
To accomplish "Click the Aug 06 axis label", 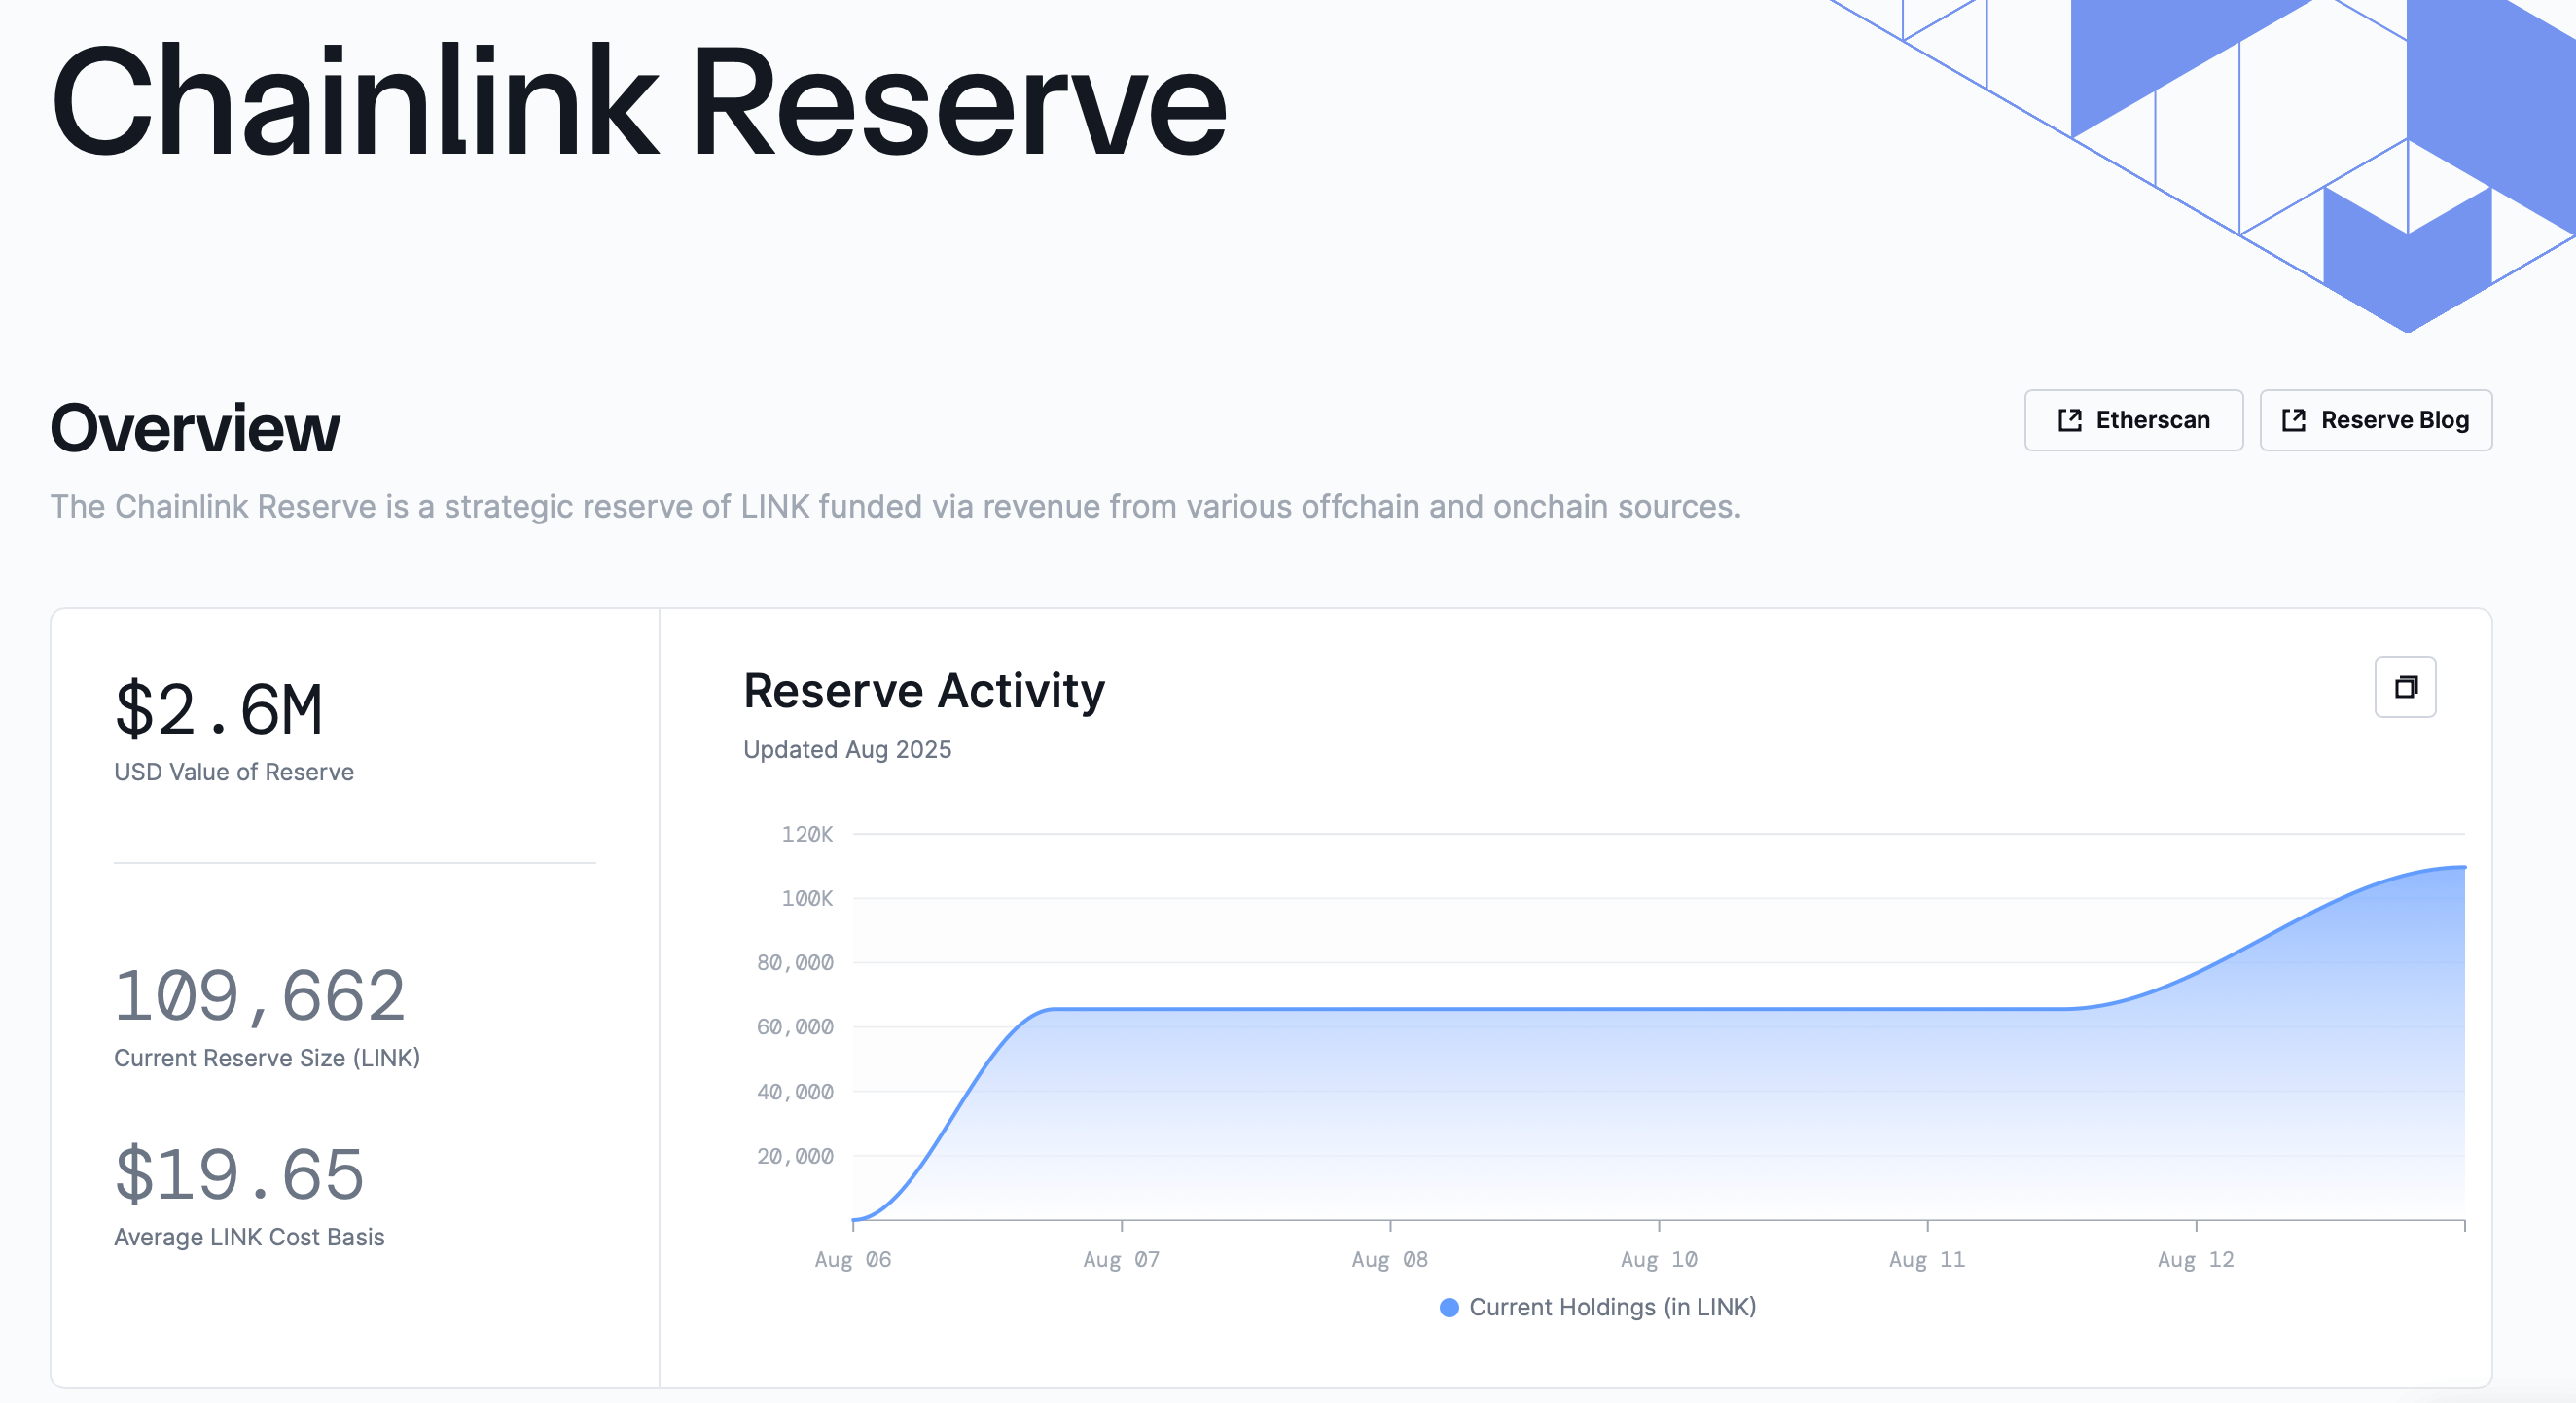I will (852, 1259).
